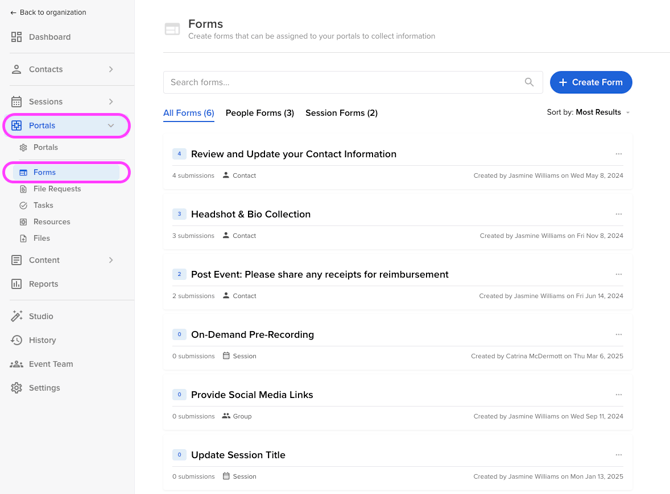The height and width of the screenshot is (494, 670).
Task: Go back to organization link
Action: tap(48, 13)
